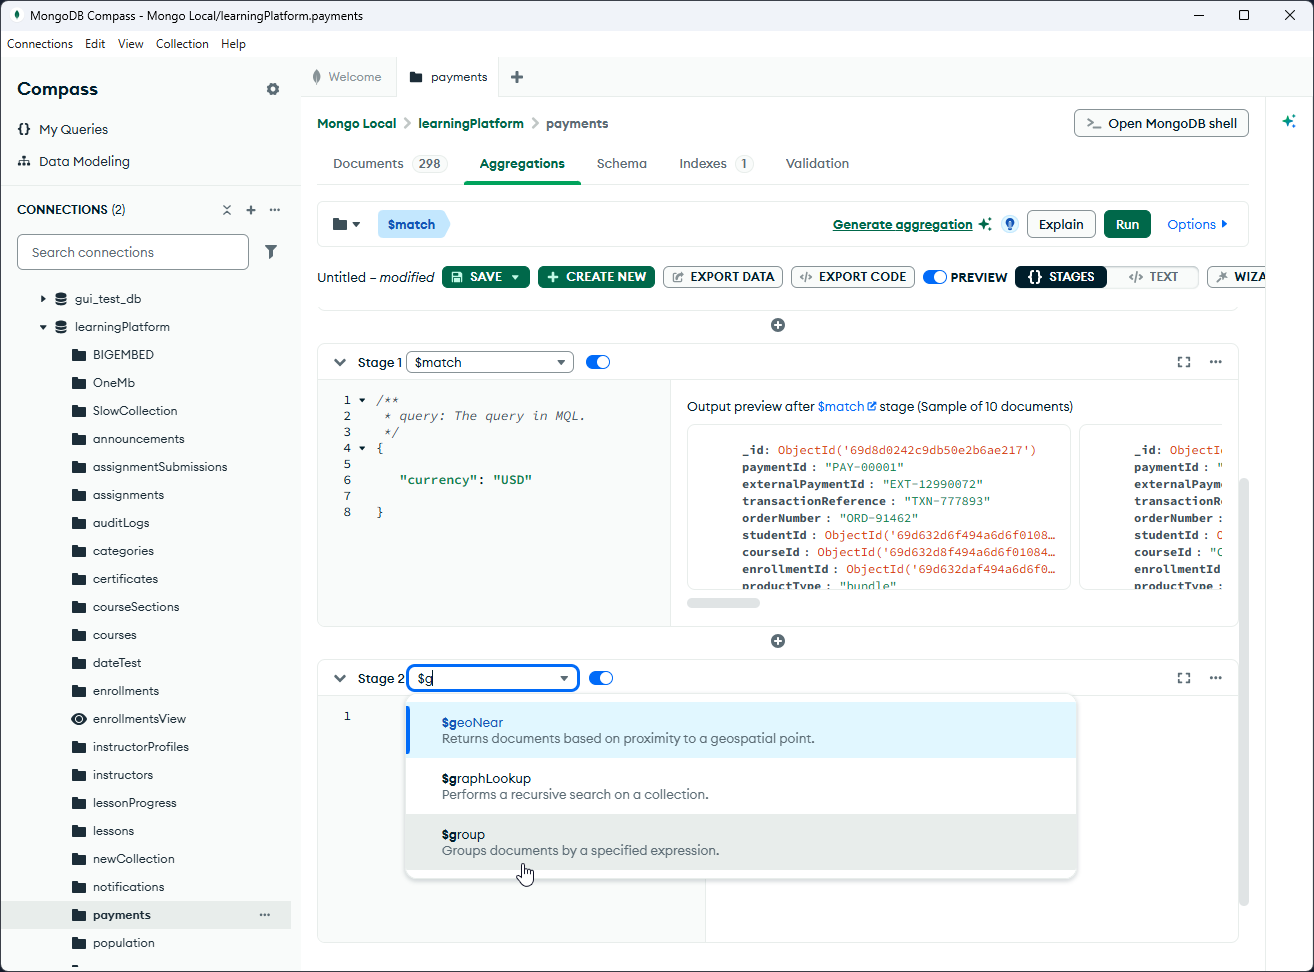Image resolution: width=1314 pixels, height=972 pixels.
Task: Open a new tab with plus icon
Action: (x=517, y=77)
